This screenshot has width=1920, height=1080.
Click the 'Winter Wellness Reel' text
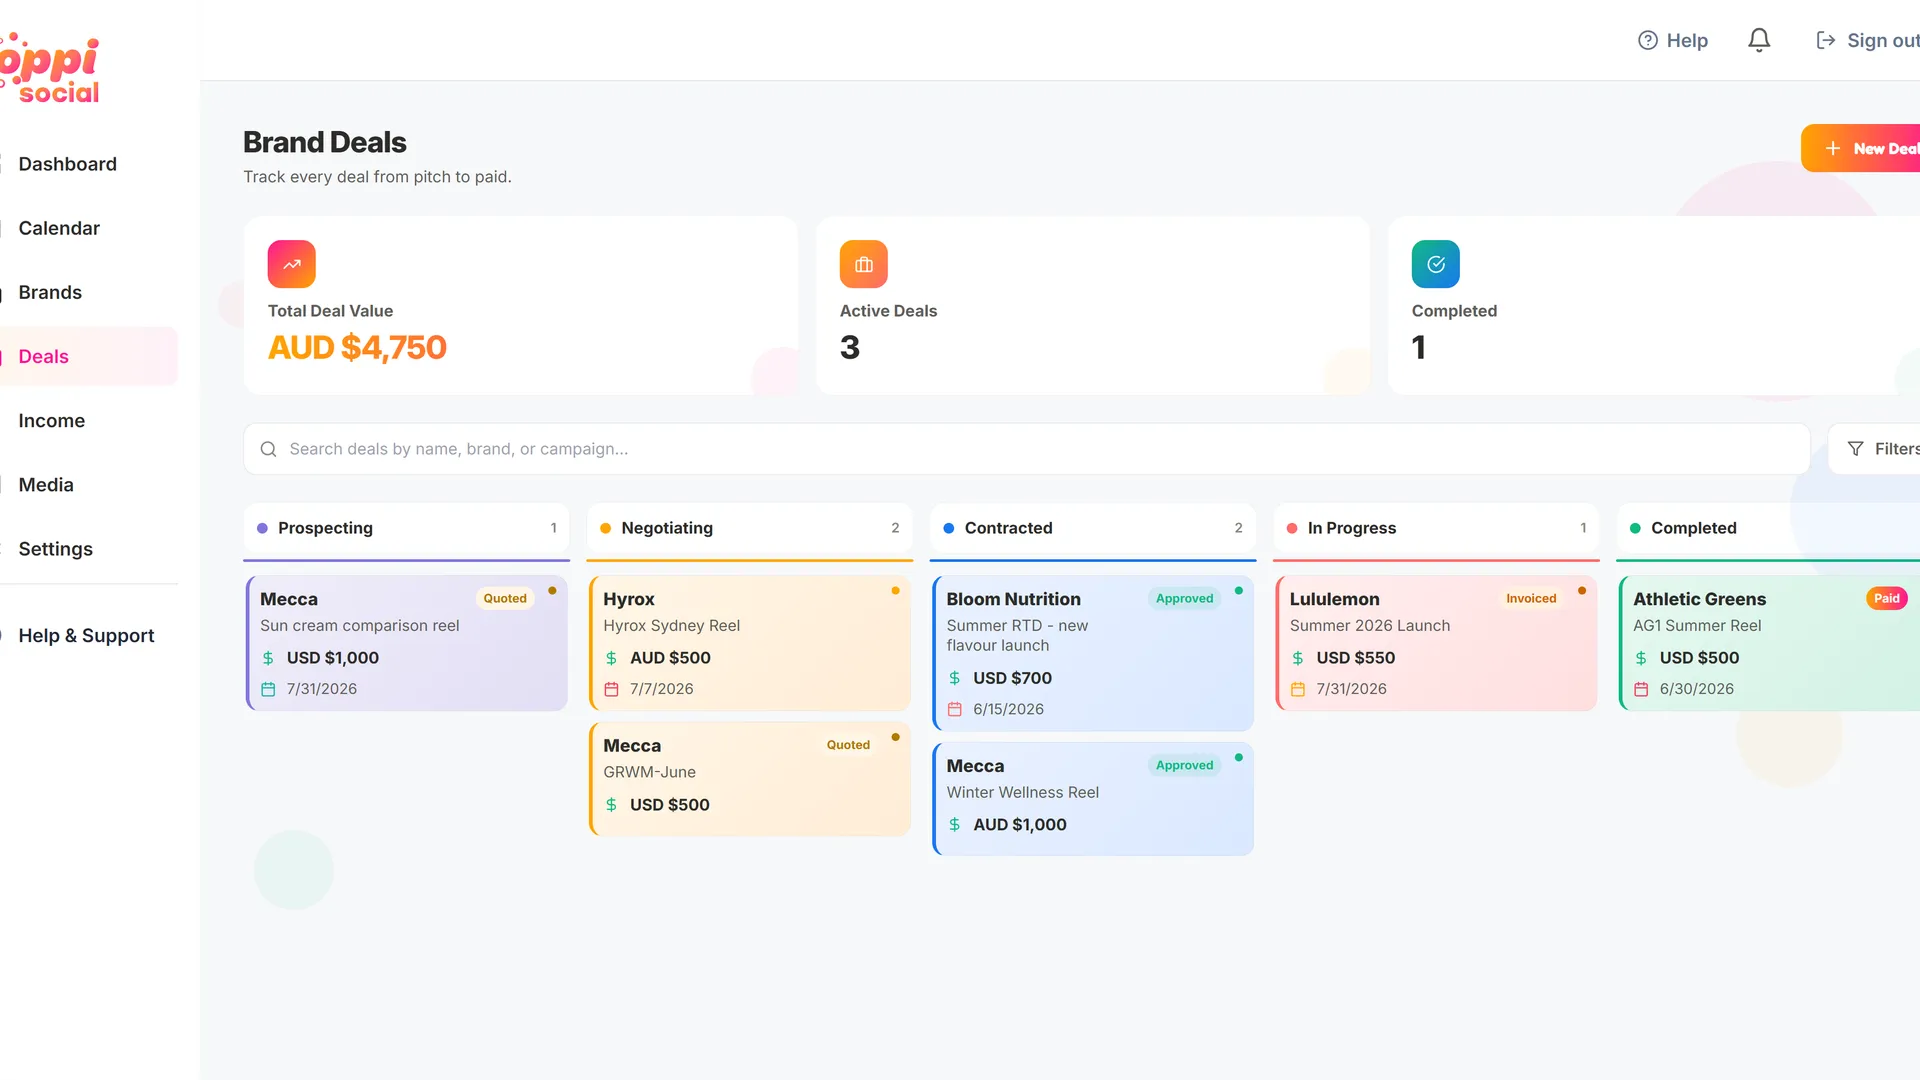click(1022, 793)
